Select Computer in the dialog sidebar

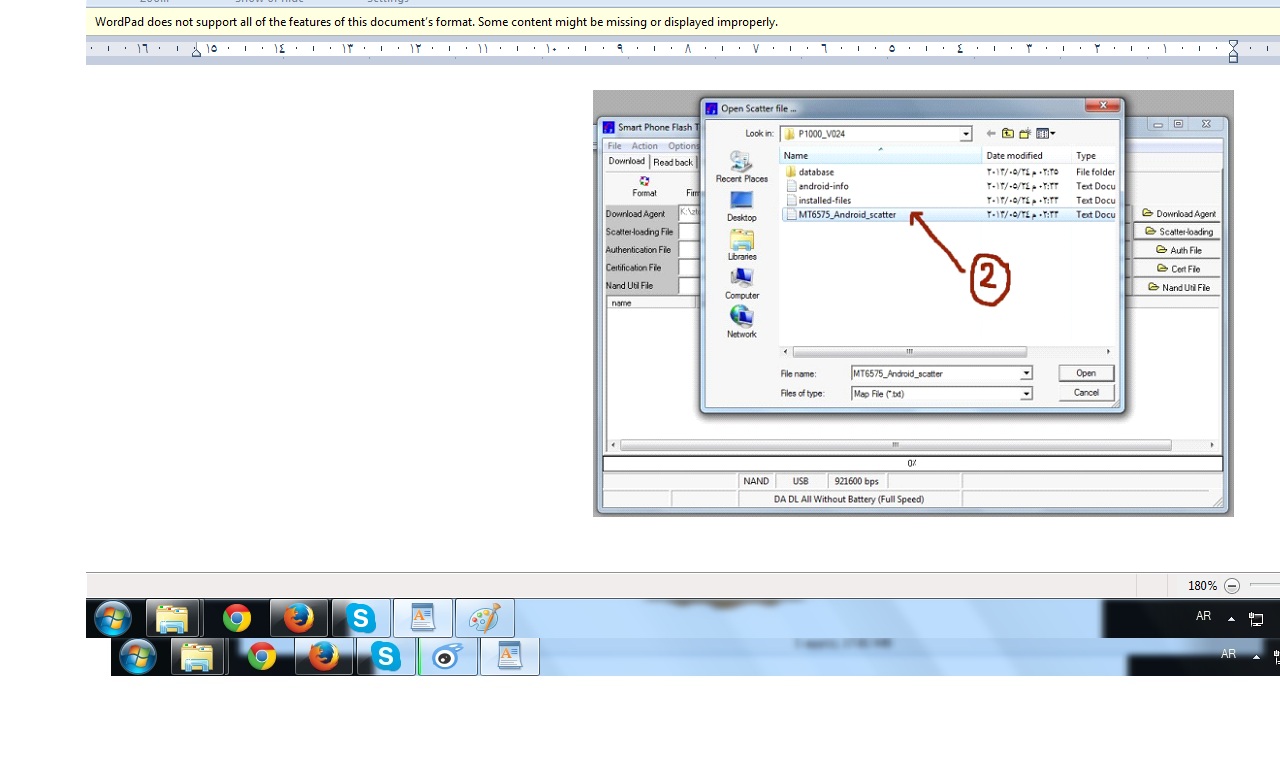point(742,284)
